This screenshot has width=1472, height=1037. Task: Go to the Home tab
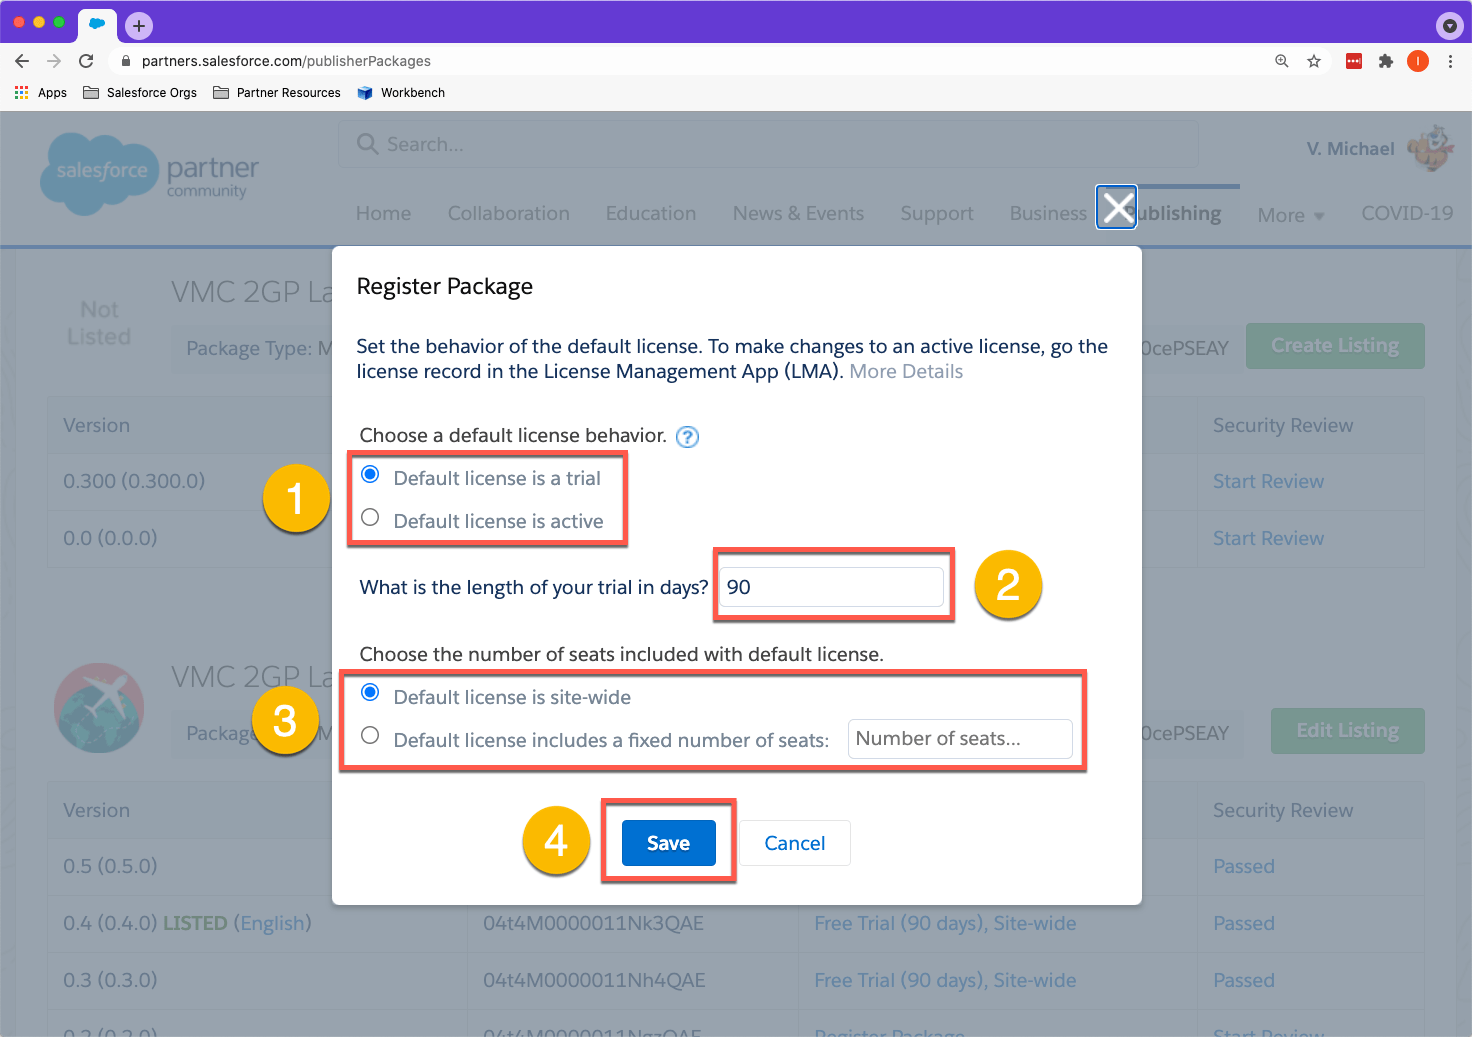[x=383, y=213]
